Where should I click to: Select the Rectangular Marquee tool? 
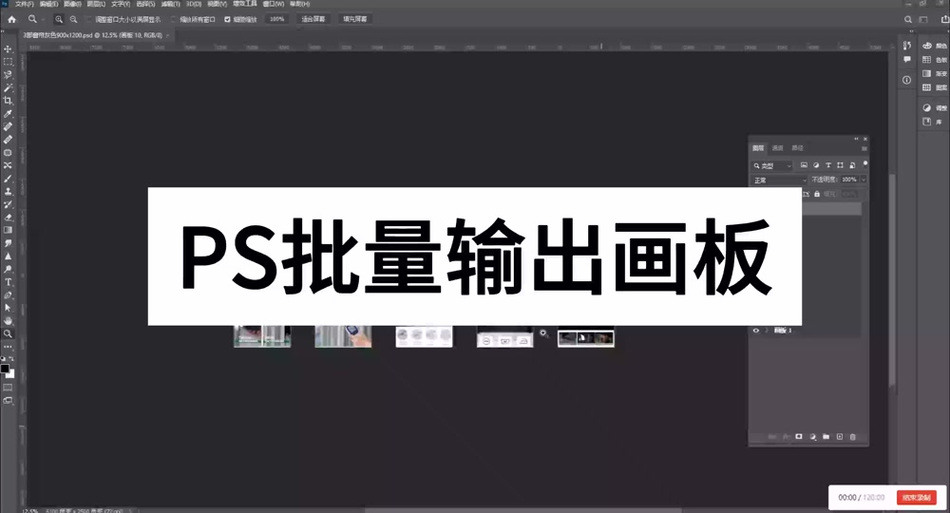(x=8, y=62)
